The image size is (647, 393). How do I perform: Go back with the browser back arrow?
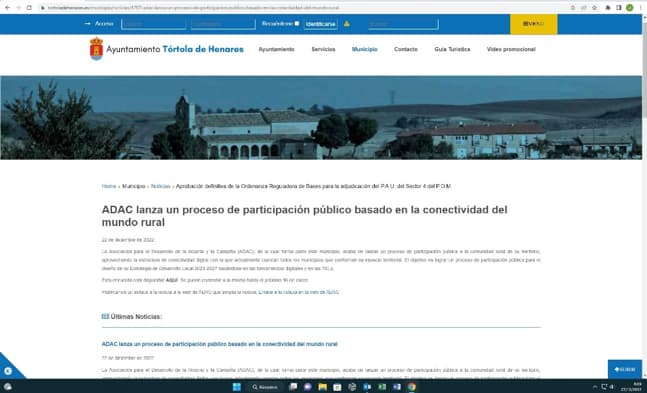7,7
